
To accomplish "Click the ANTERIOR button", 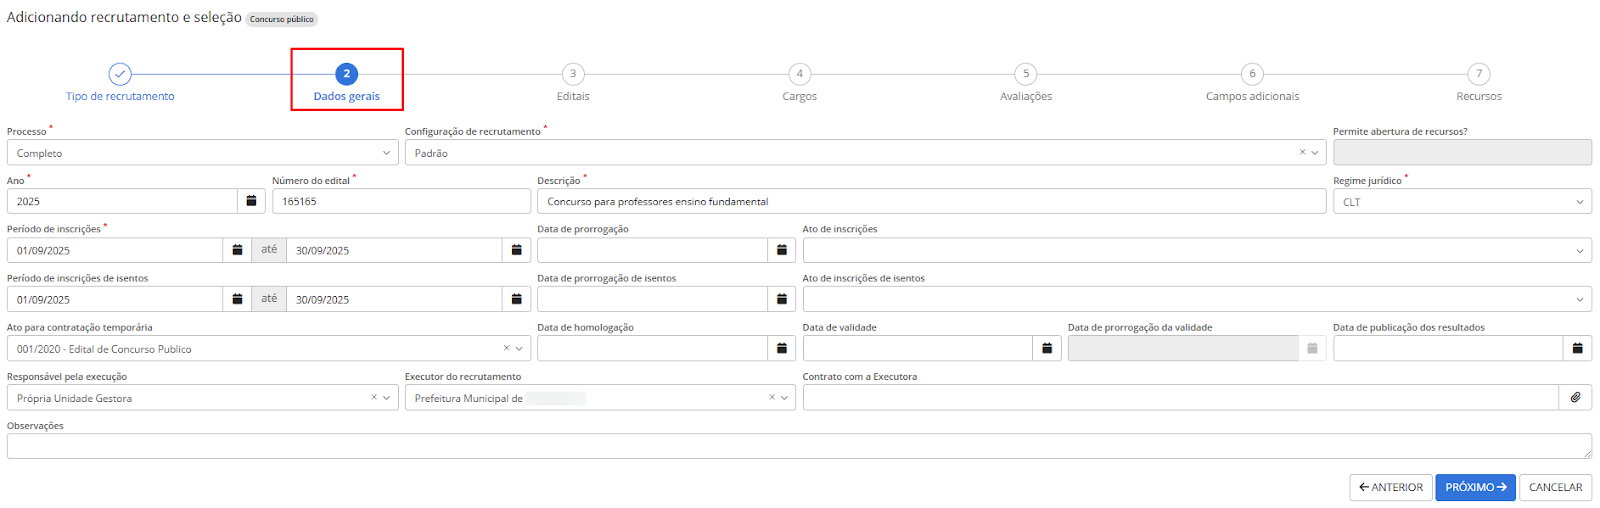I will click(1390, 487).
